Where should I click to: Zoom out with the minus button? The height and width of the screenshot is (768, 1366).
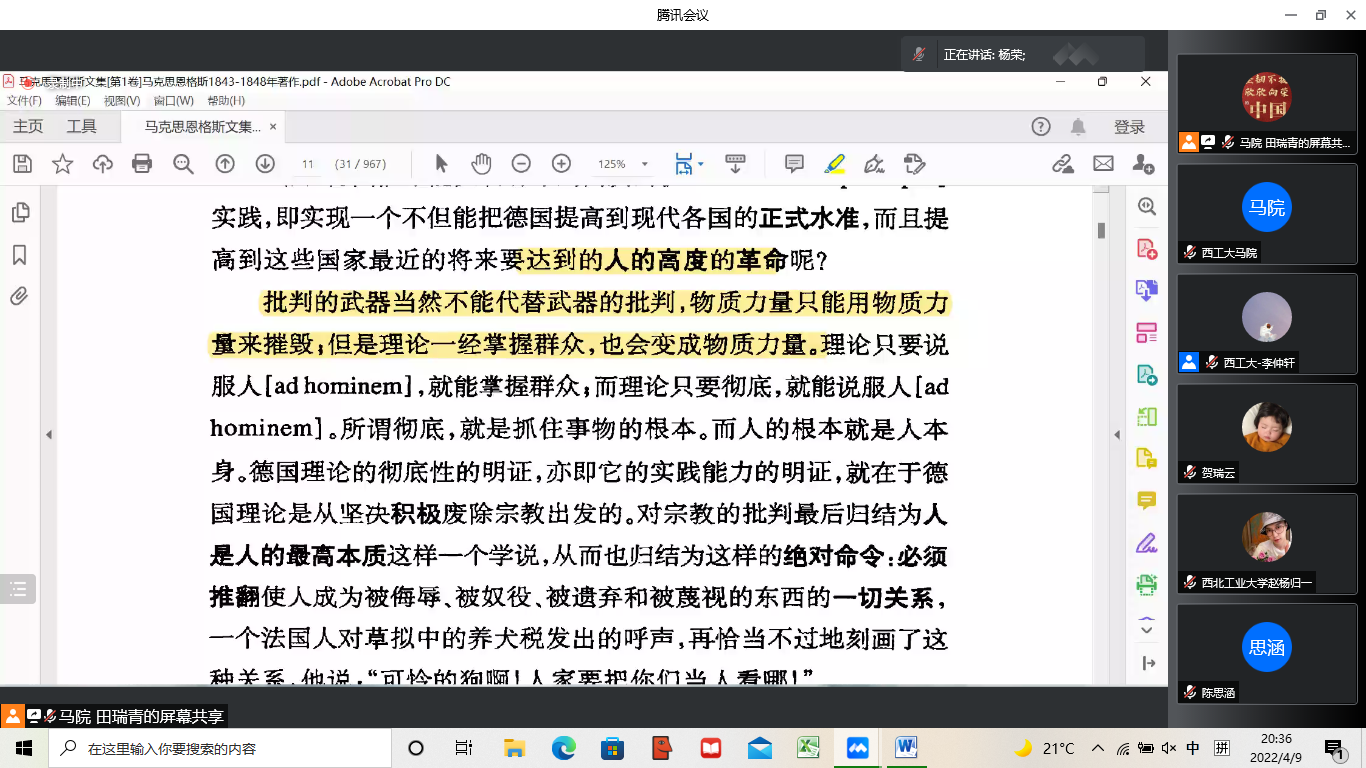(521, 164)
